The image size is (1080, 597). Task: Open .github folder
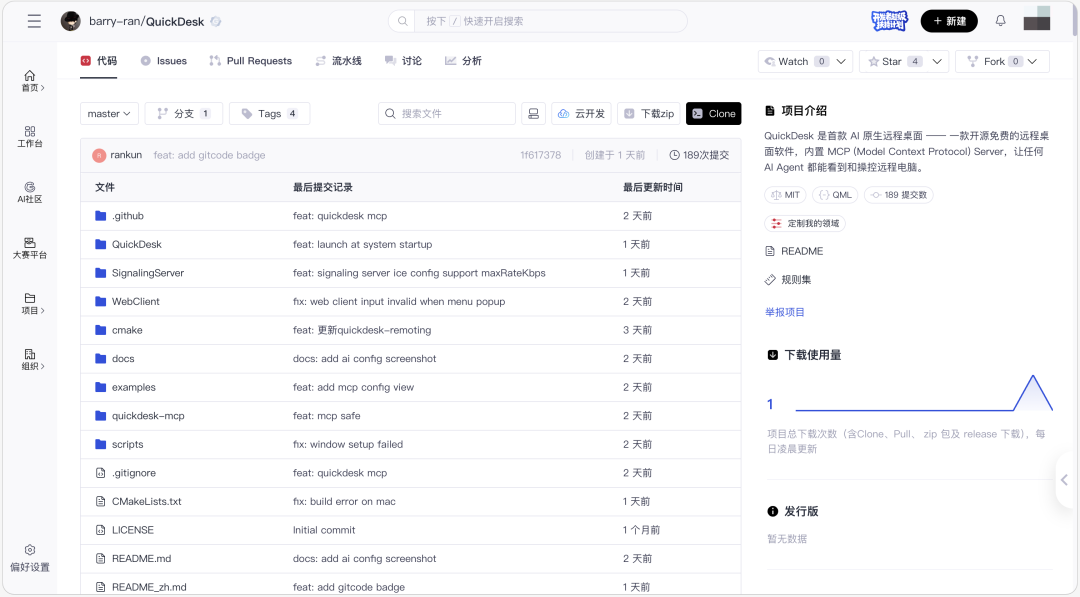tap(127, 216)
